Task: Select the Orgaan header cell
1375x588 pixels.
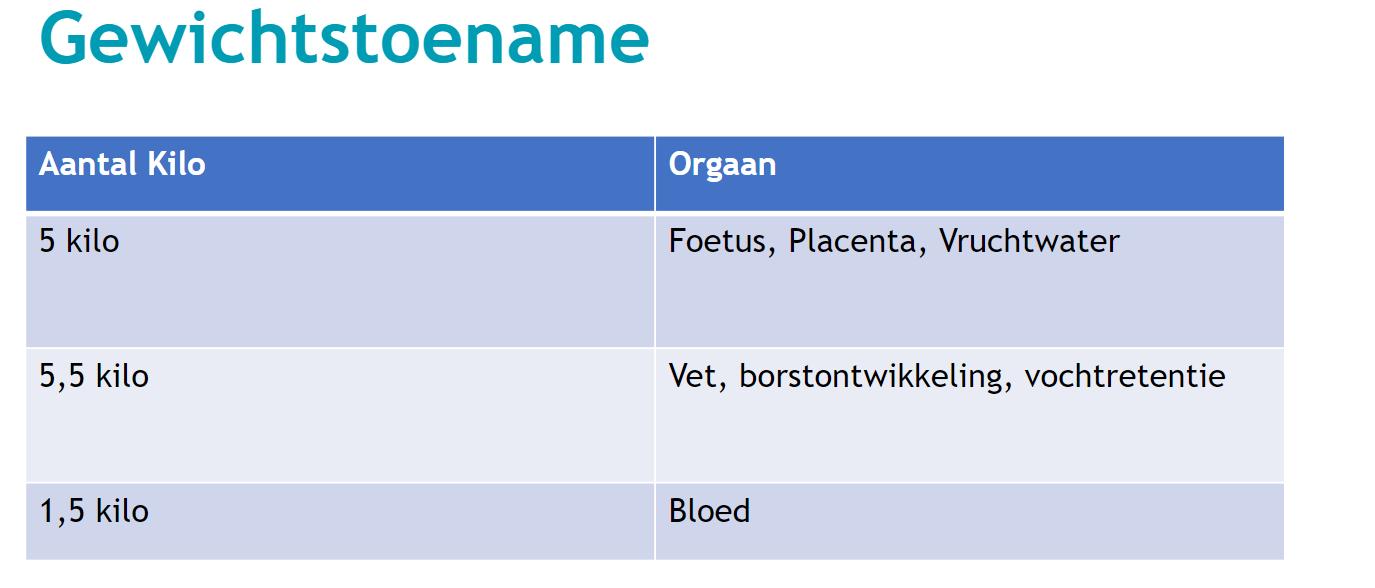Action: (x=969, y=174)
